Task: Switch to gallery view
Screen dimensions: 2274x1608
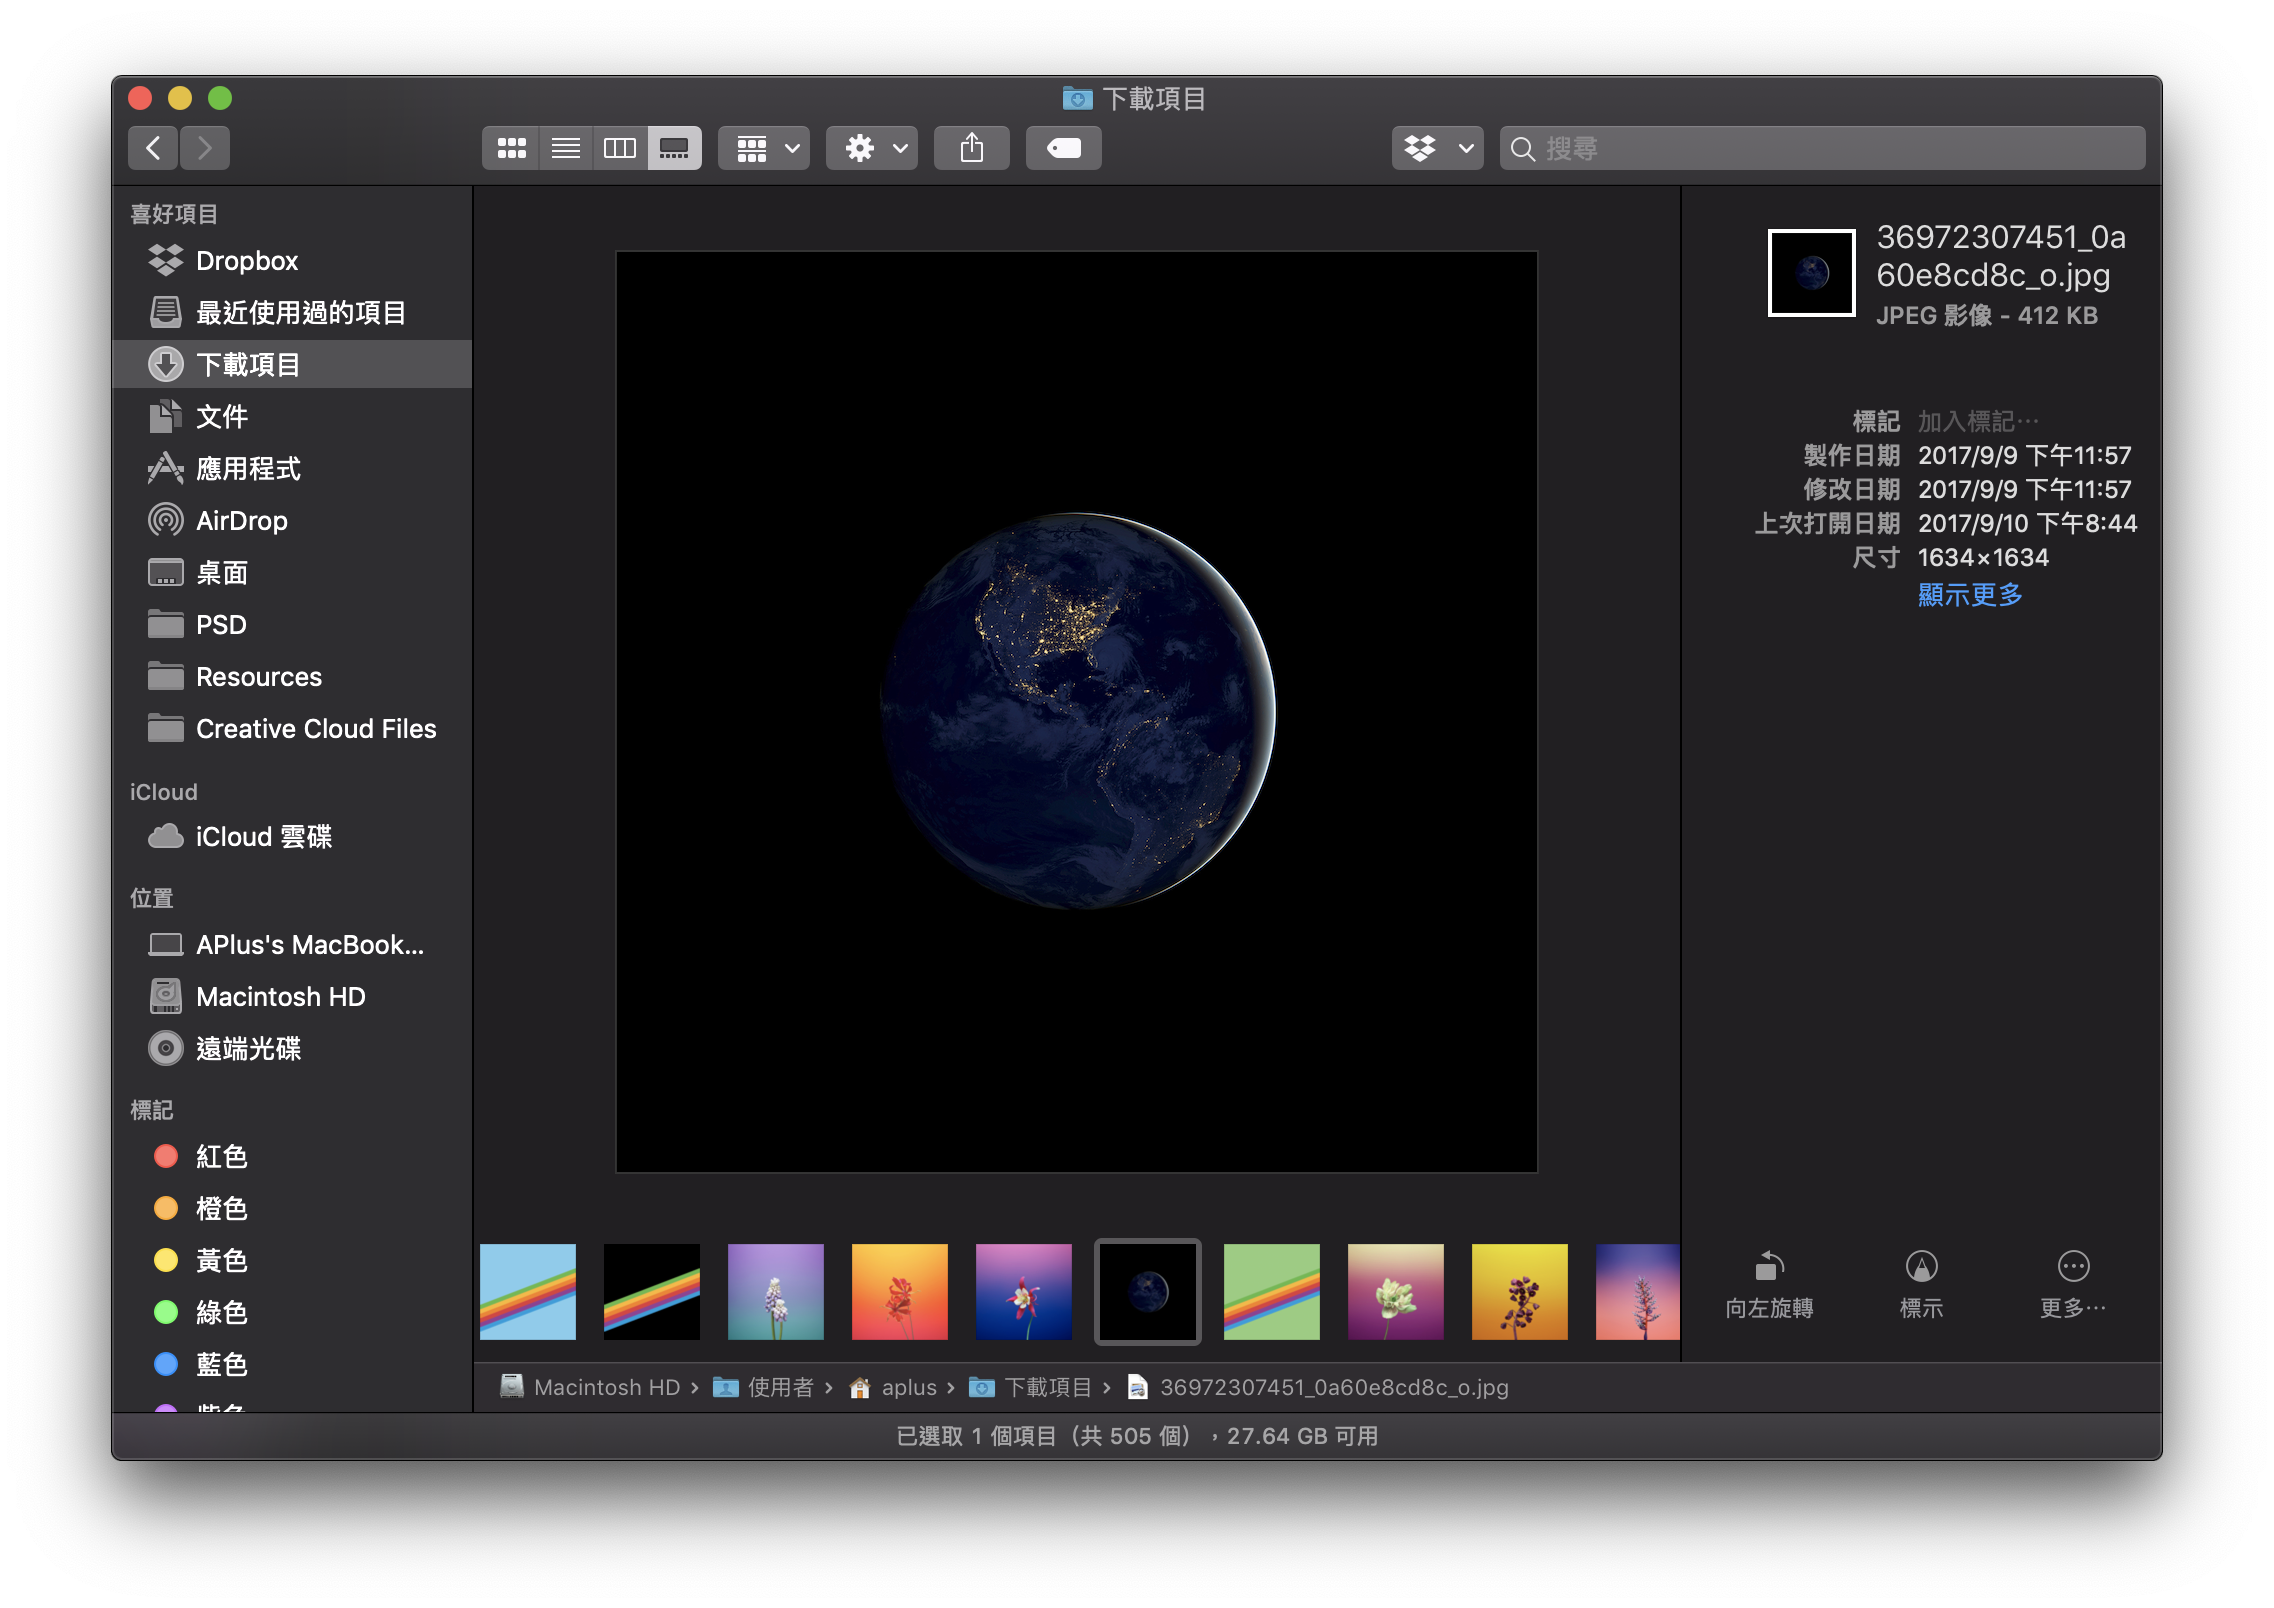Action: [674, 148]
